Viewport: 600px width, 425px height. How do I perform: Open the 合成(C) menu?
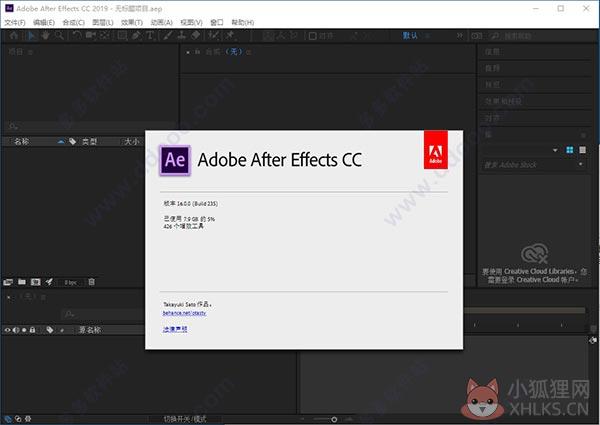(x=73, y=23)
